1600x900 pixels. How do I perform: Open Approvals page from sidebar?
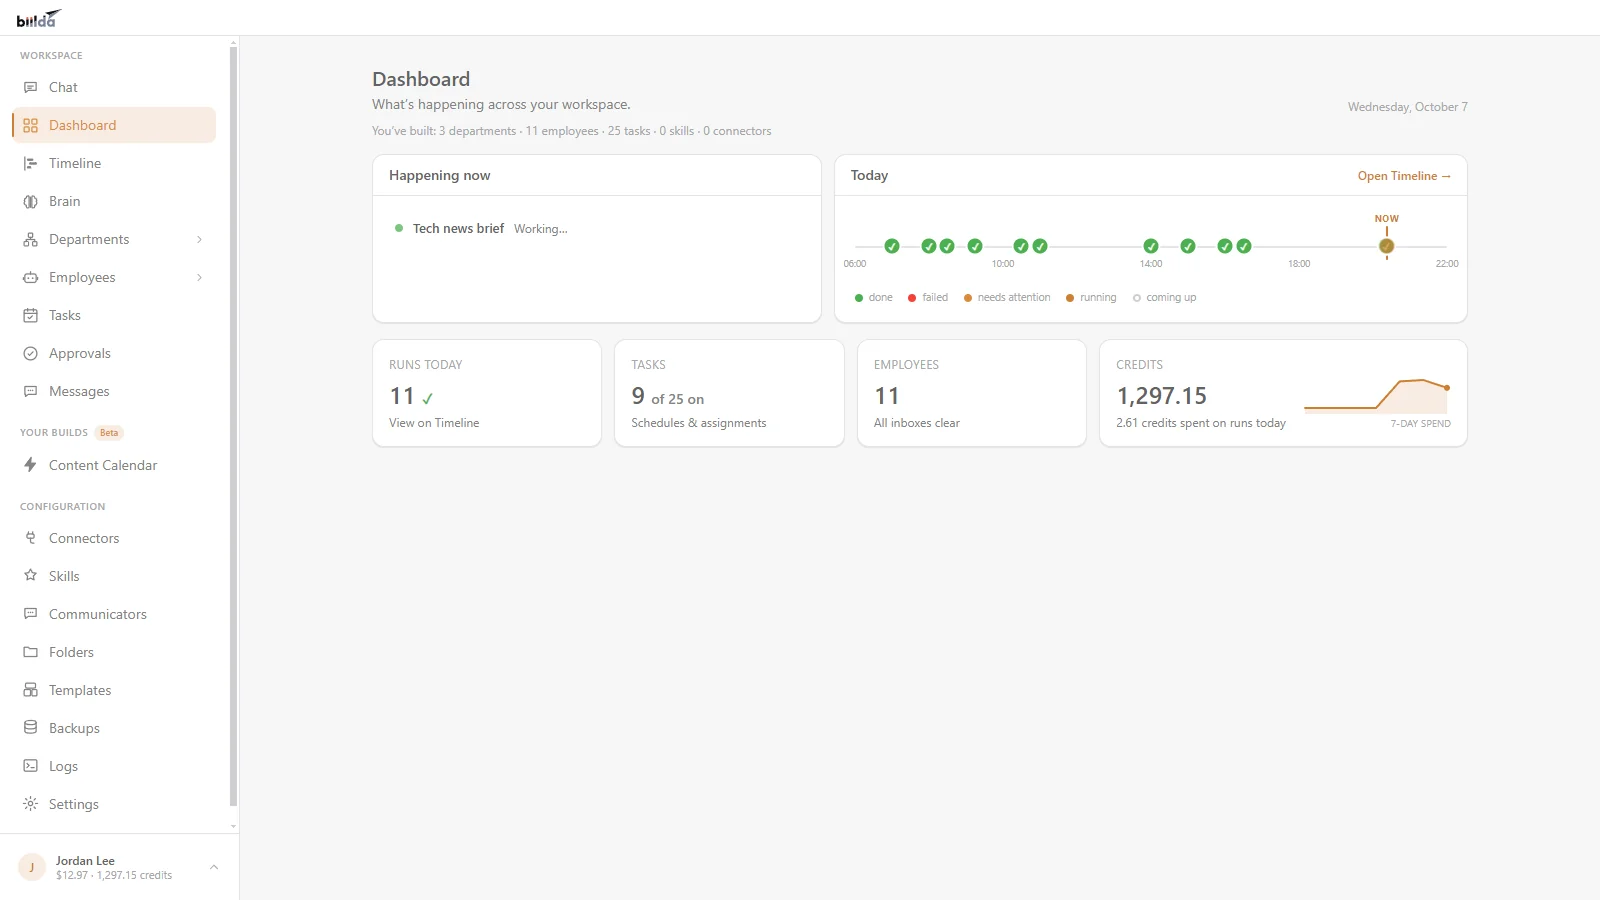(114, 353)
